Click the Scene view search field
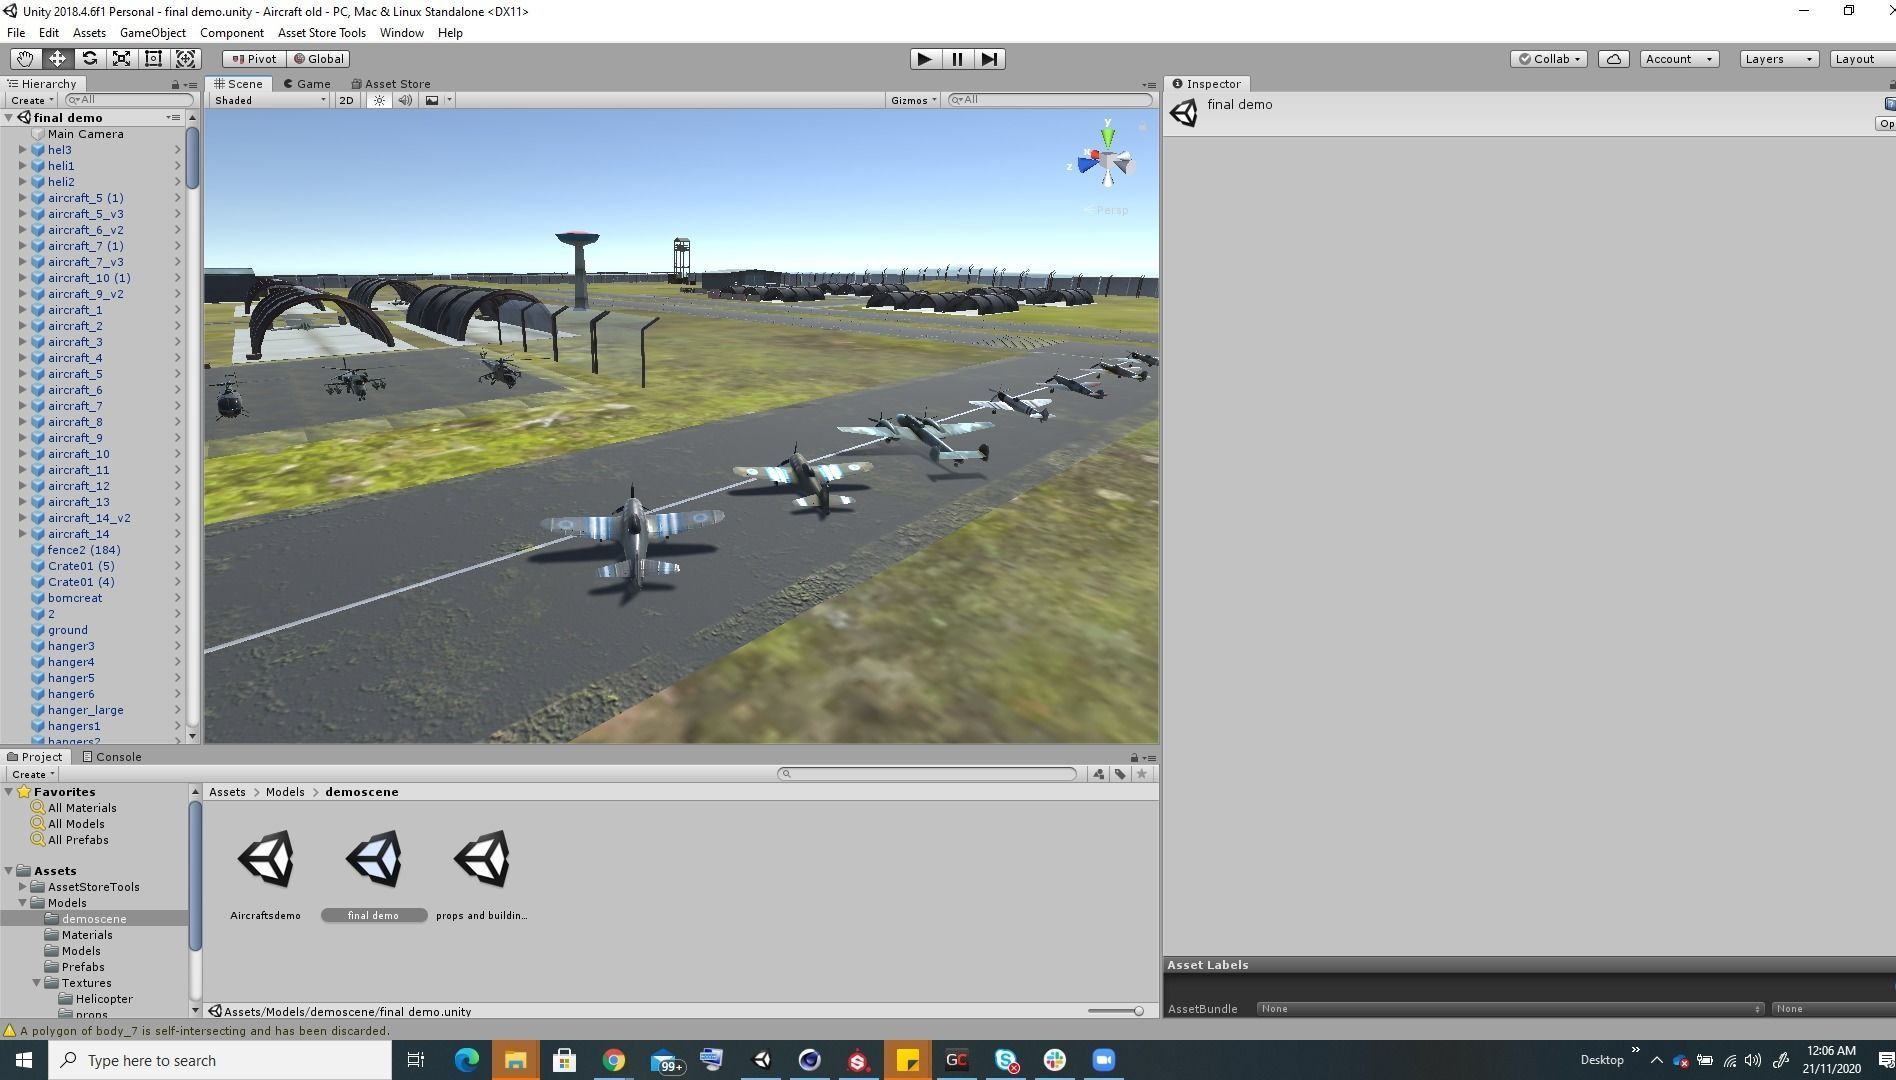The image size is (1896, 1080). coord(1050,100)
